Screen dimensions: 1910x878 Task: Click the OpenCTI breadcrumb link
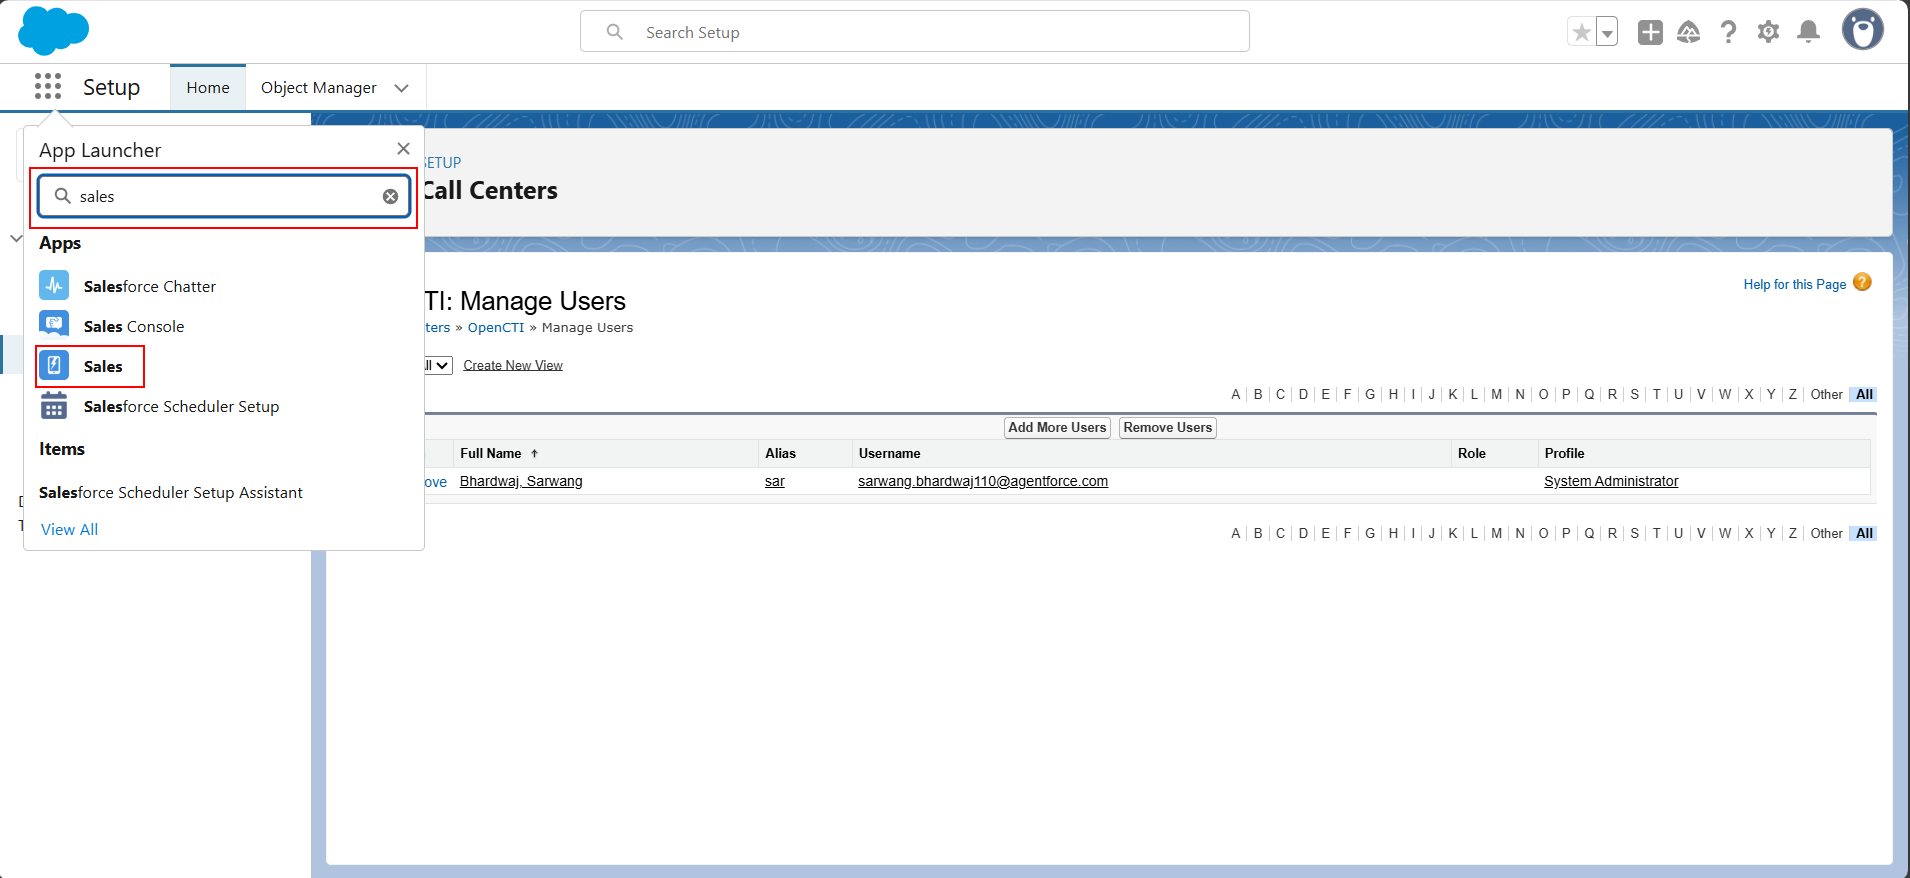[496, 328]
